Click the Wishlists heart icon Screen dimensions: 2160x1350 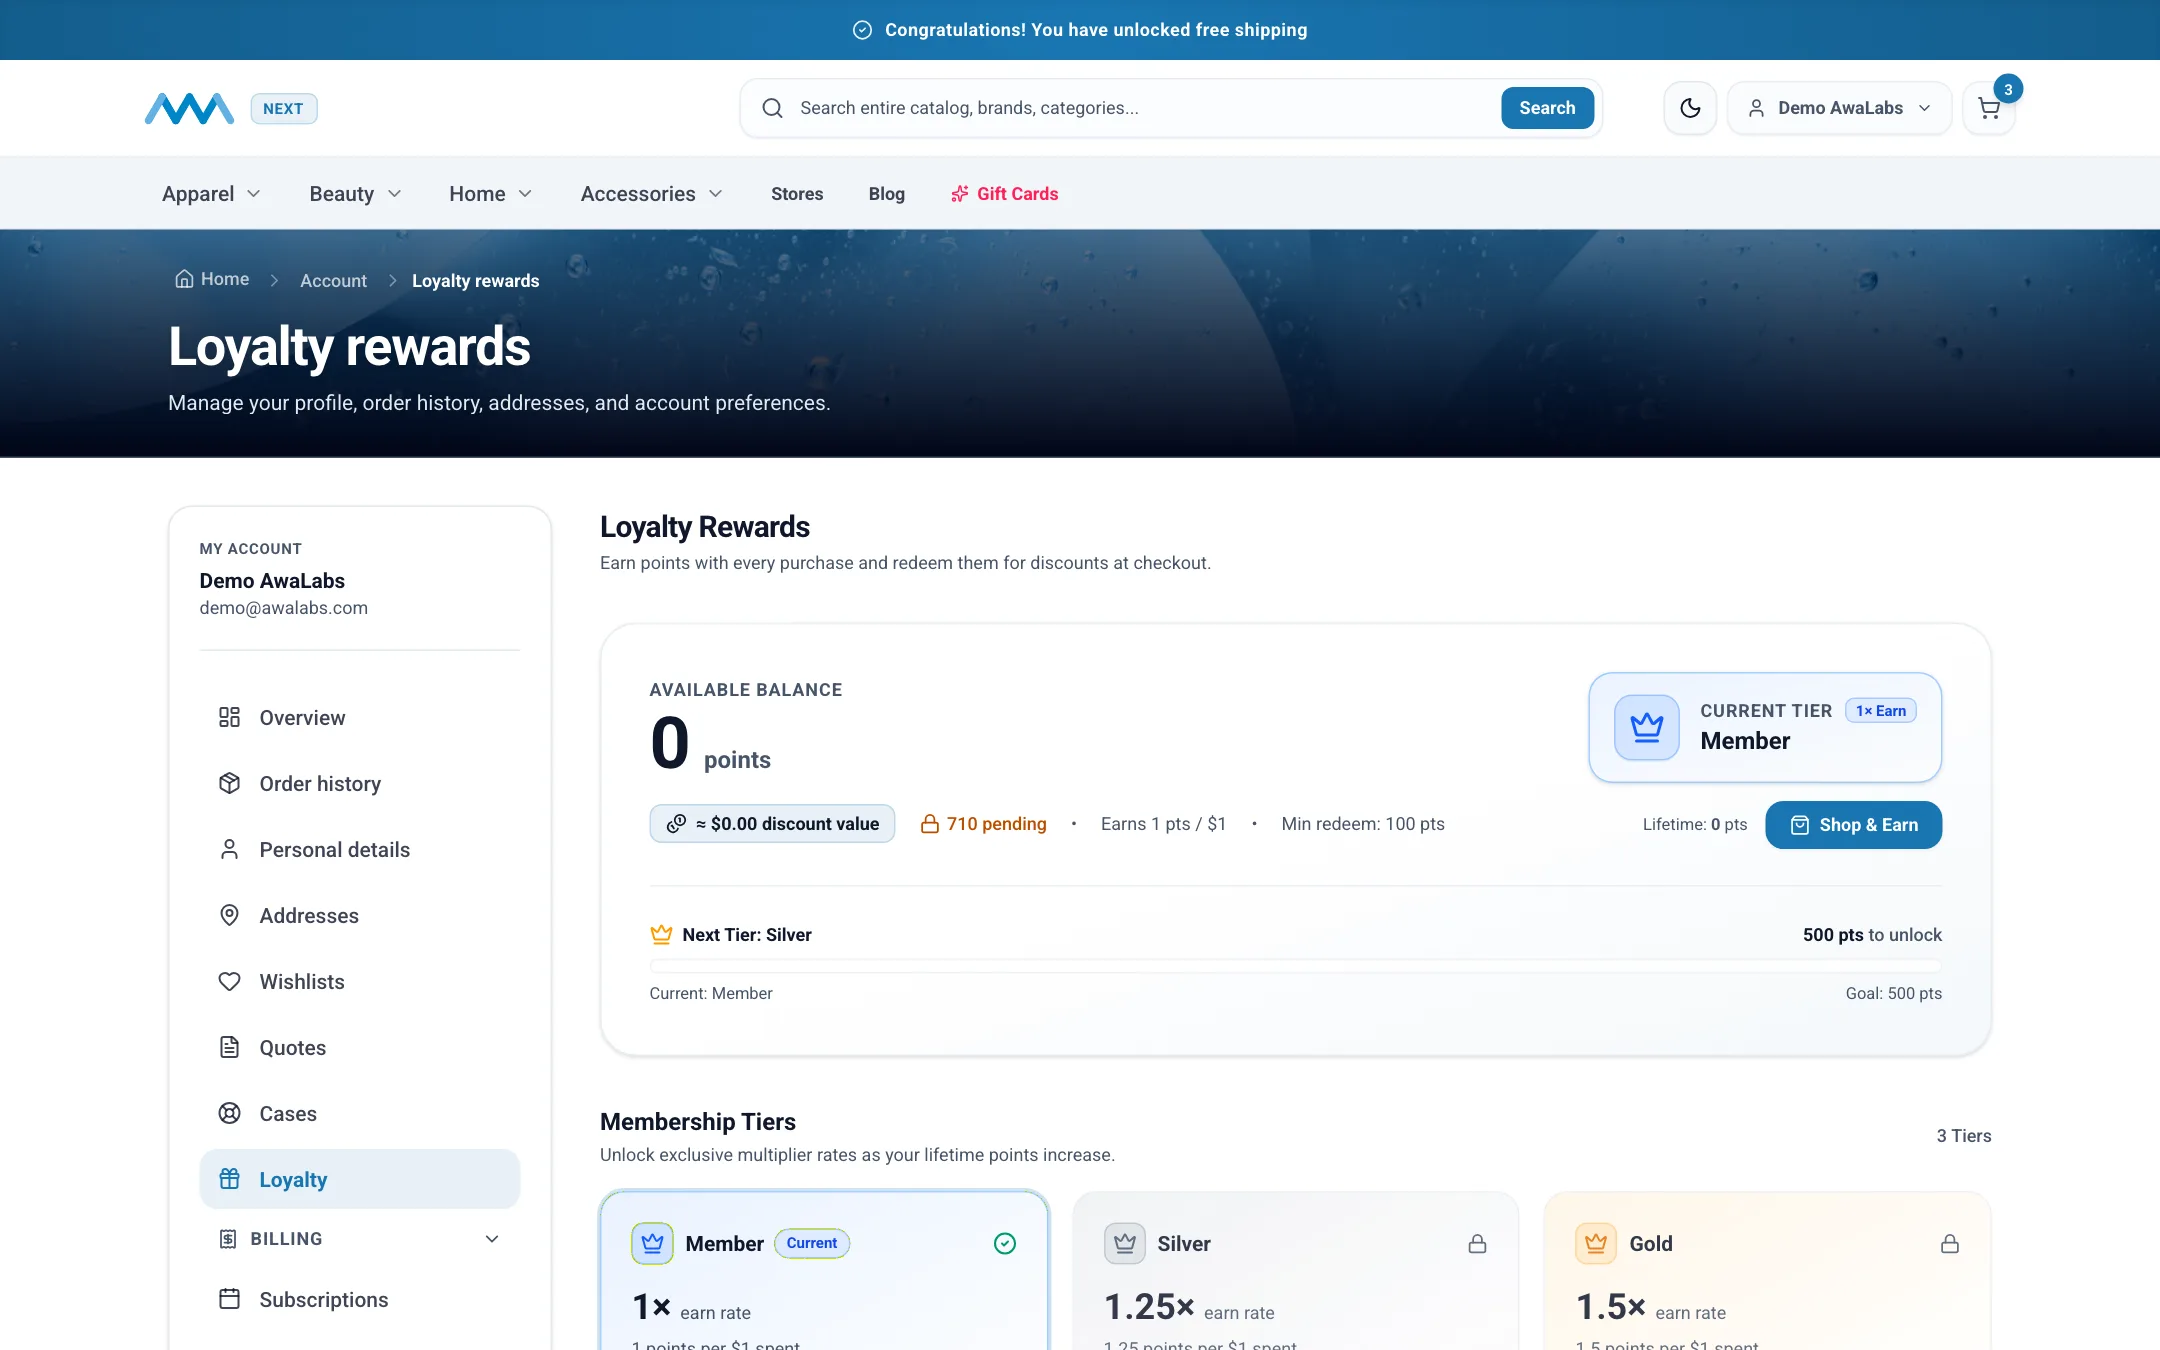coord(229,981)
